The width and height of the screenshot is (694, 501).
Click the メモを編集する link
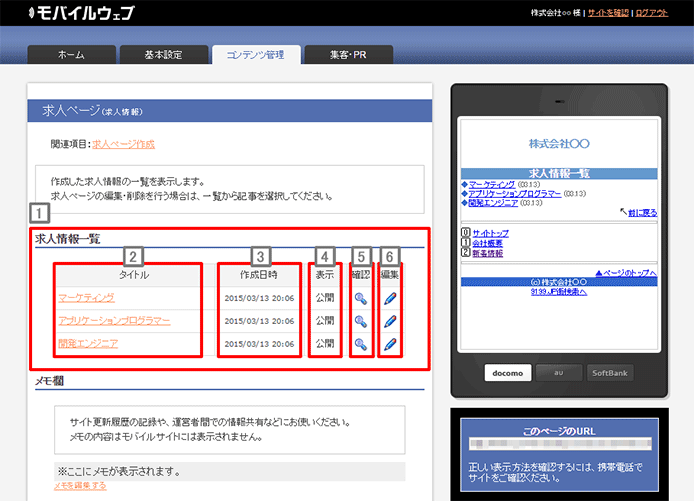[81, 485]
